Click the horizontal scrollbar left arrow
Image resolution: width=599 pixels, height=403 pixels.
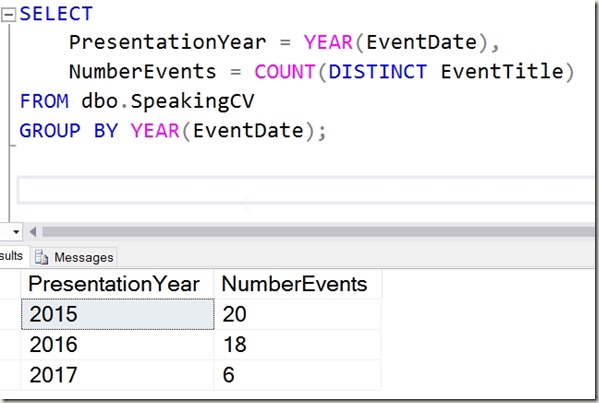tap(33, 231)
